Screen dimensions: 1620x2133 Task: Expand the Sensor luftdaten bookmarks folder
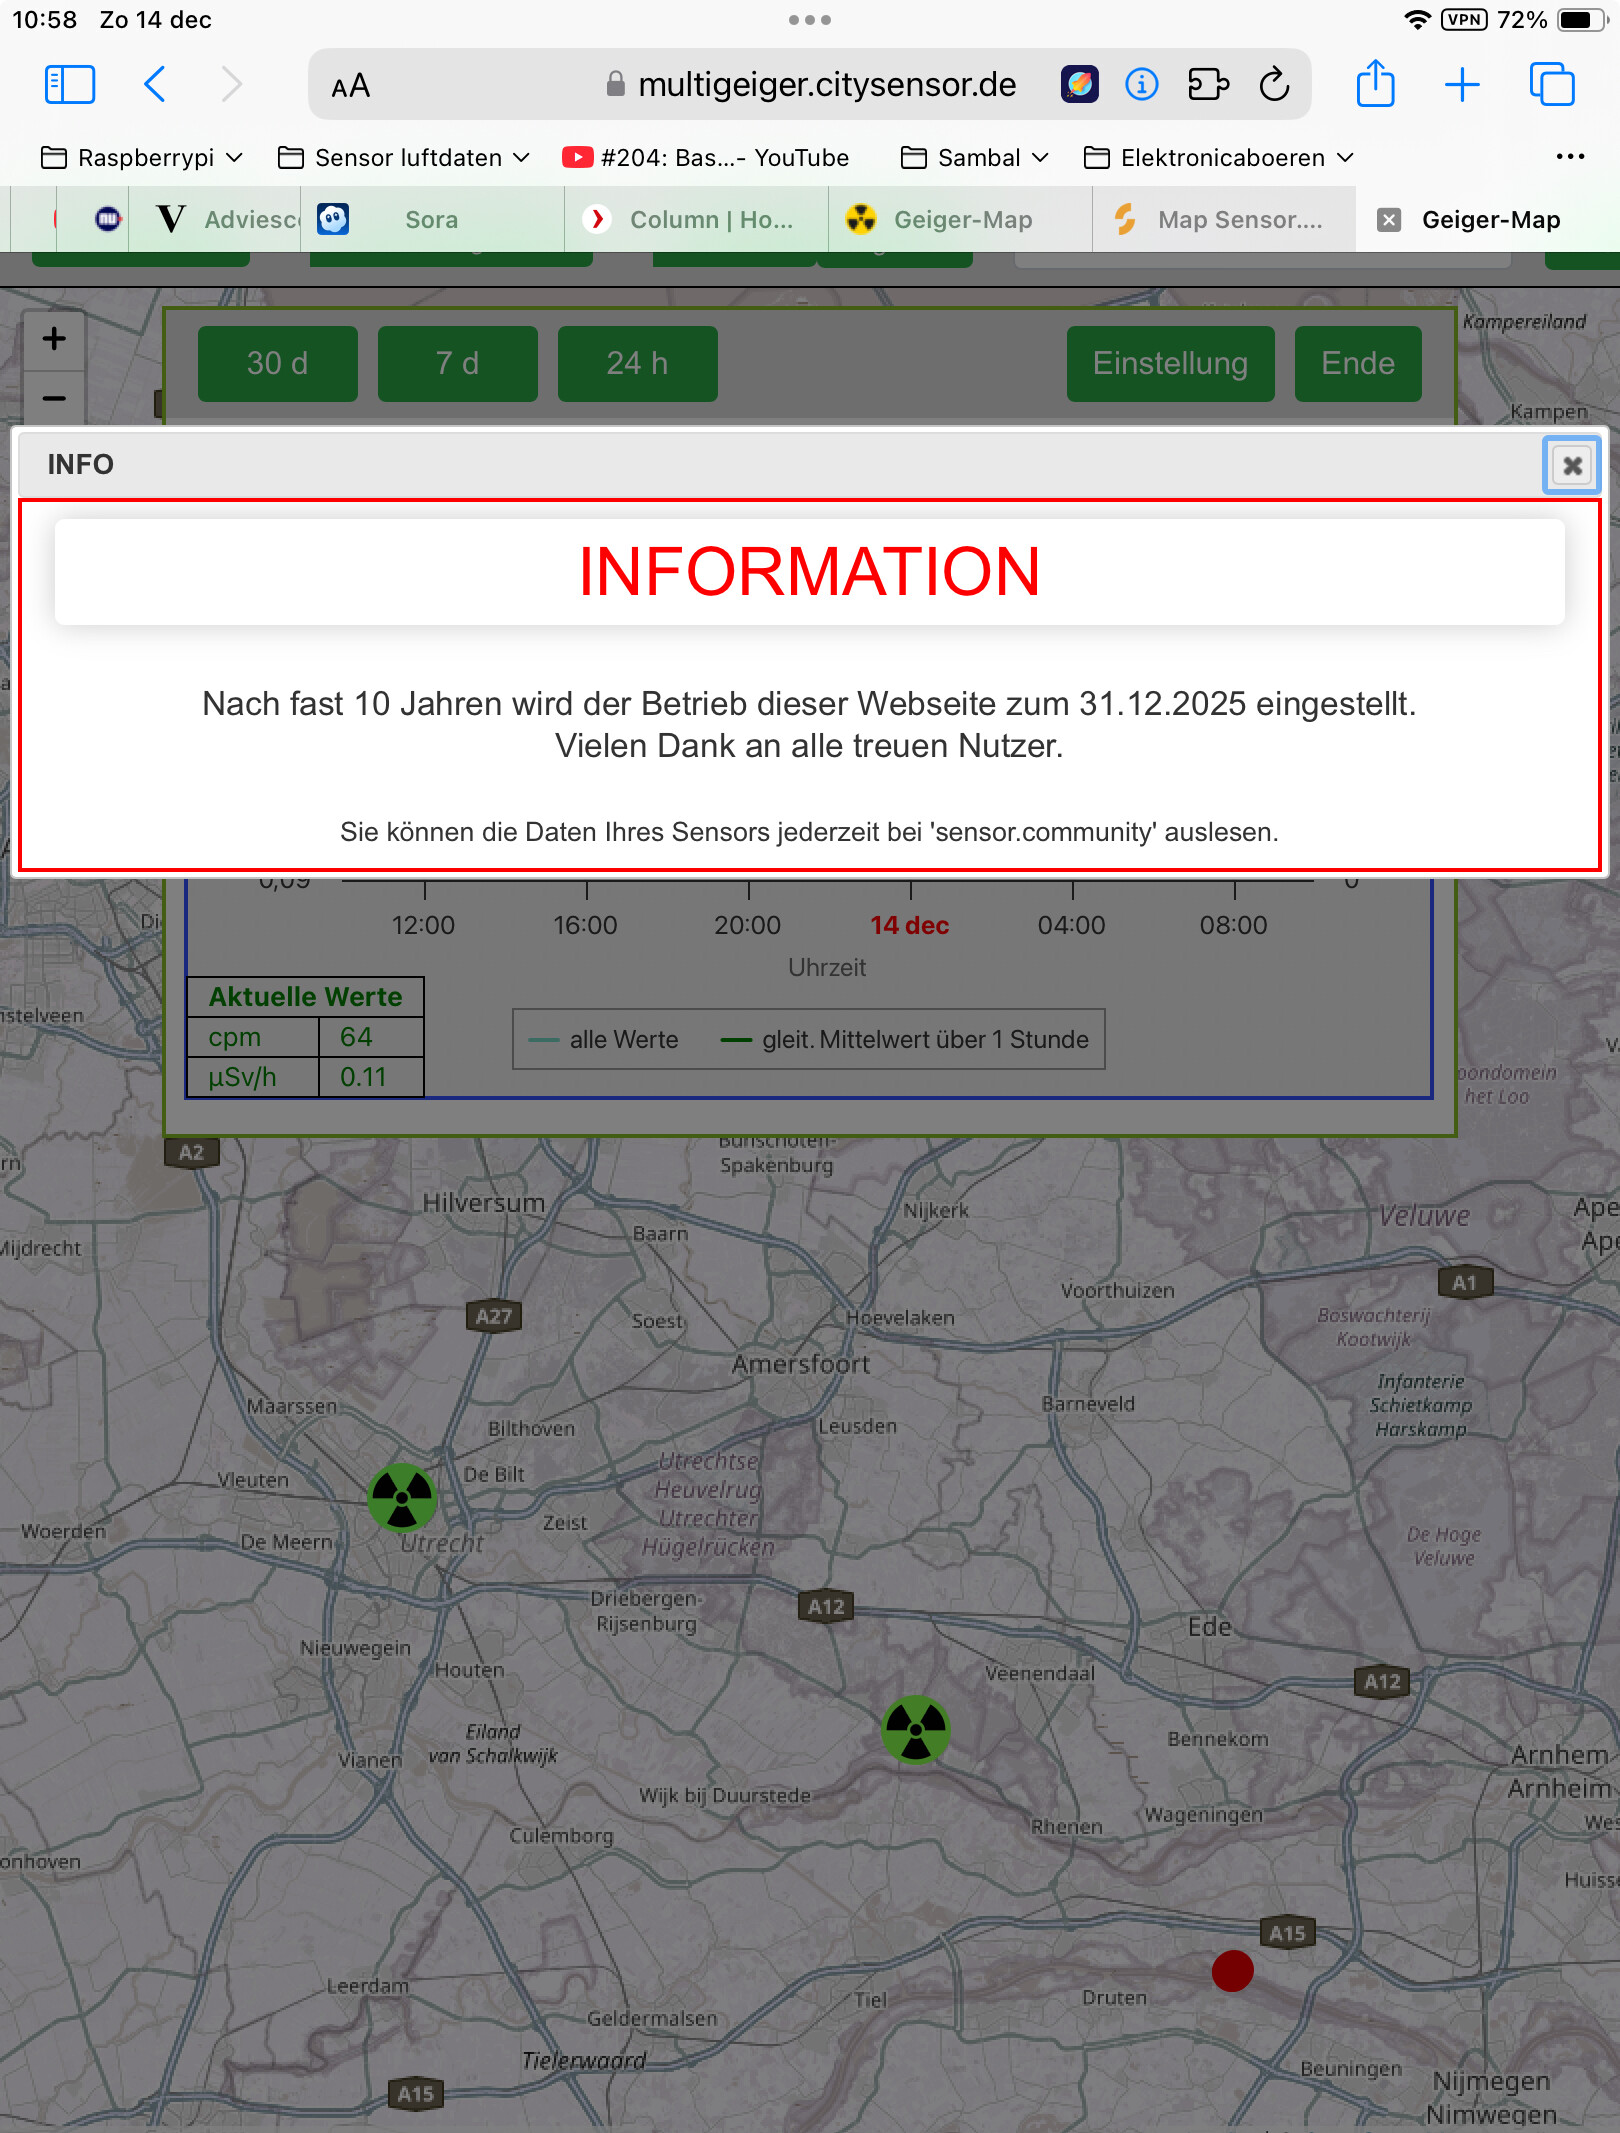click(403, 158)
